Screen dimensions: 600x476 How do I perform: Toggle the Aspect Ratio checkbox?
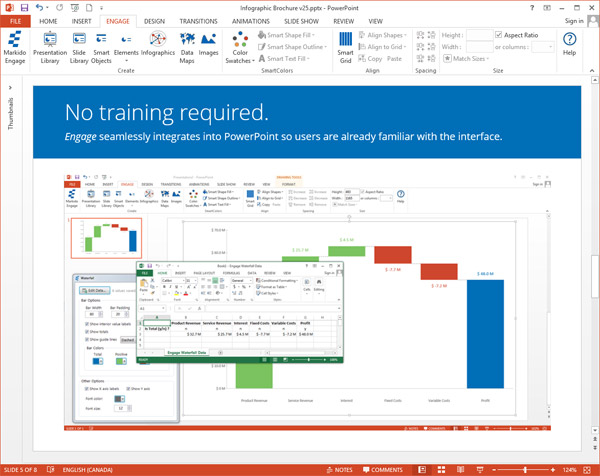coord(498,35)
